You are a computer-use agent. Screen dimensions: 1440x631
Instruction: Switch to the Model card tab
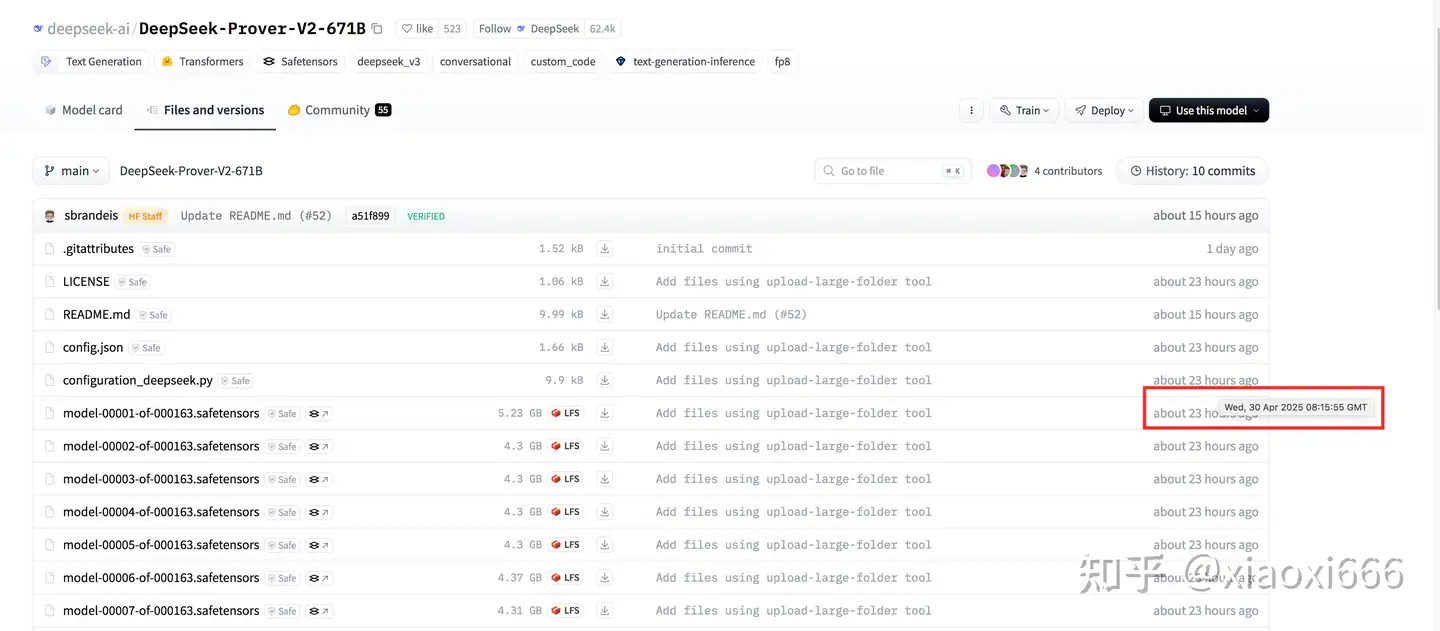point(84,110)
